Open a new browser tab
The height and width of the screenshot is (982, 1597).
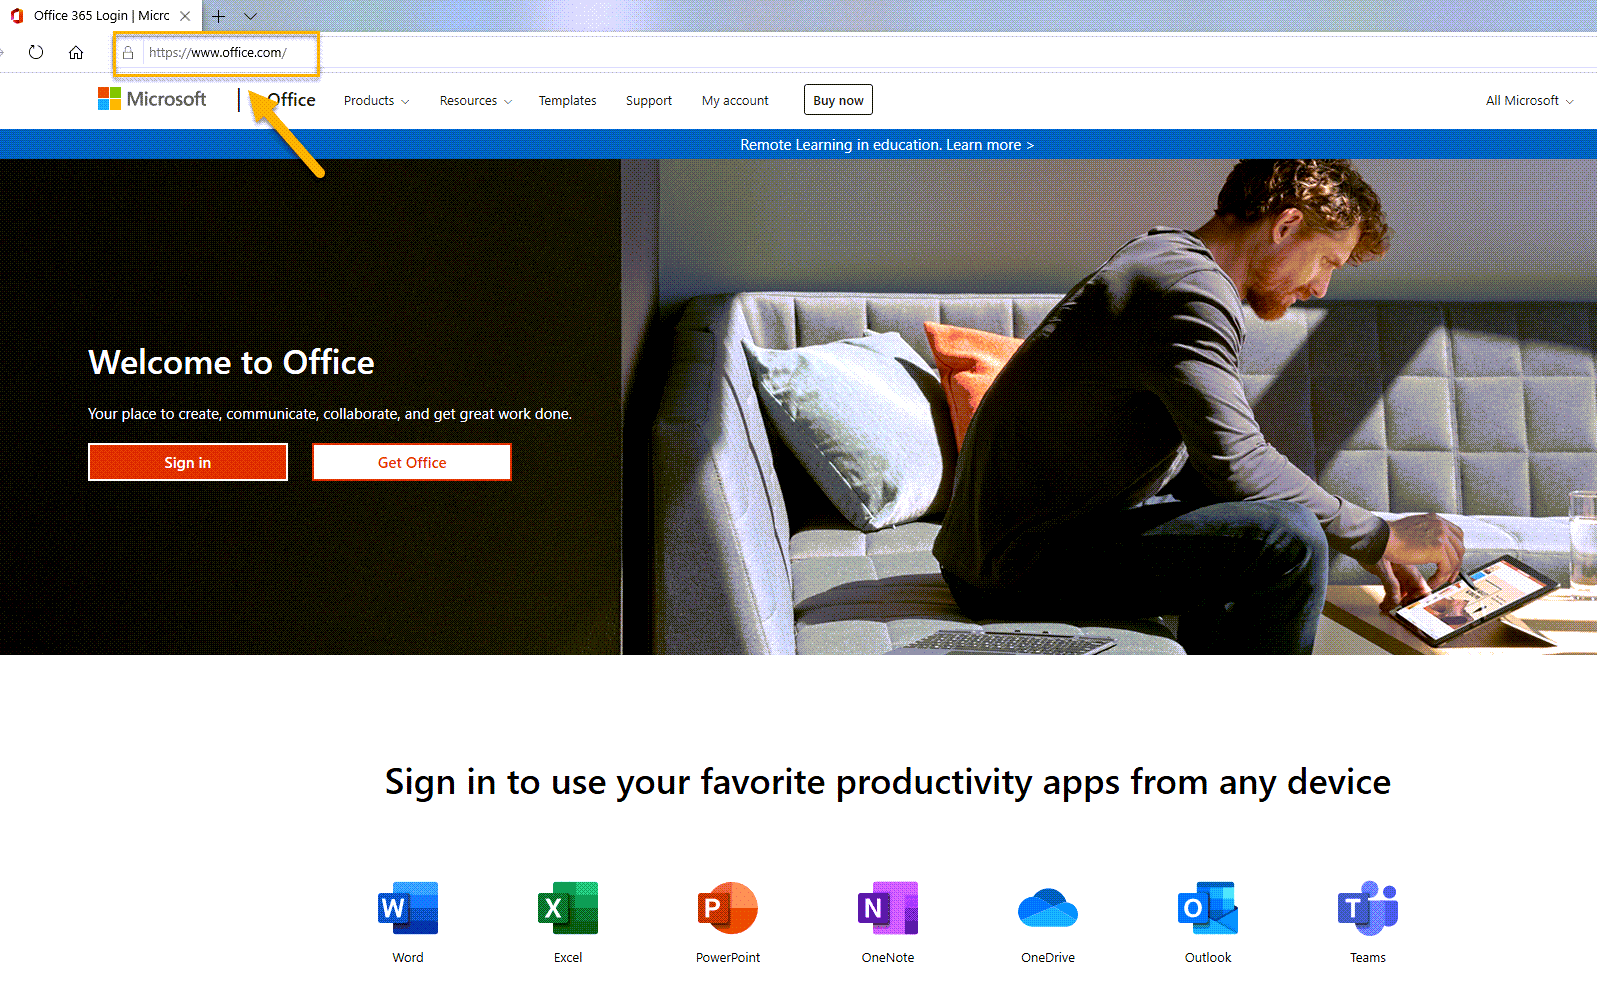tap(218, 16)
